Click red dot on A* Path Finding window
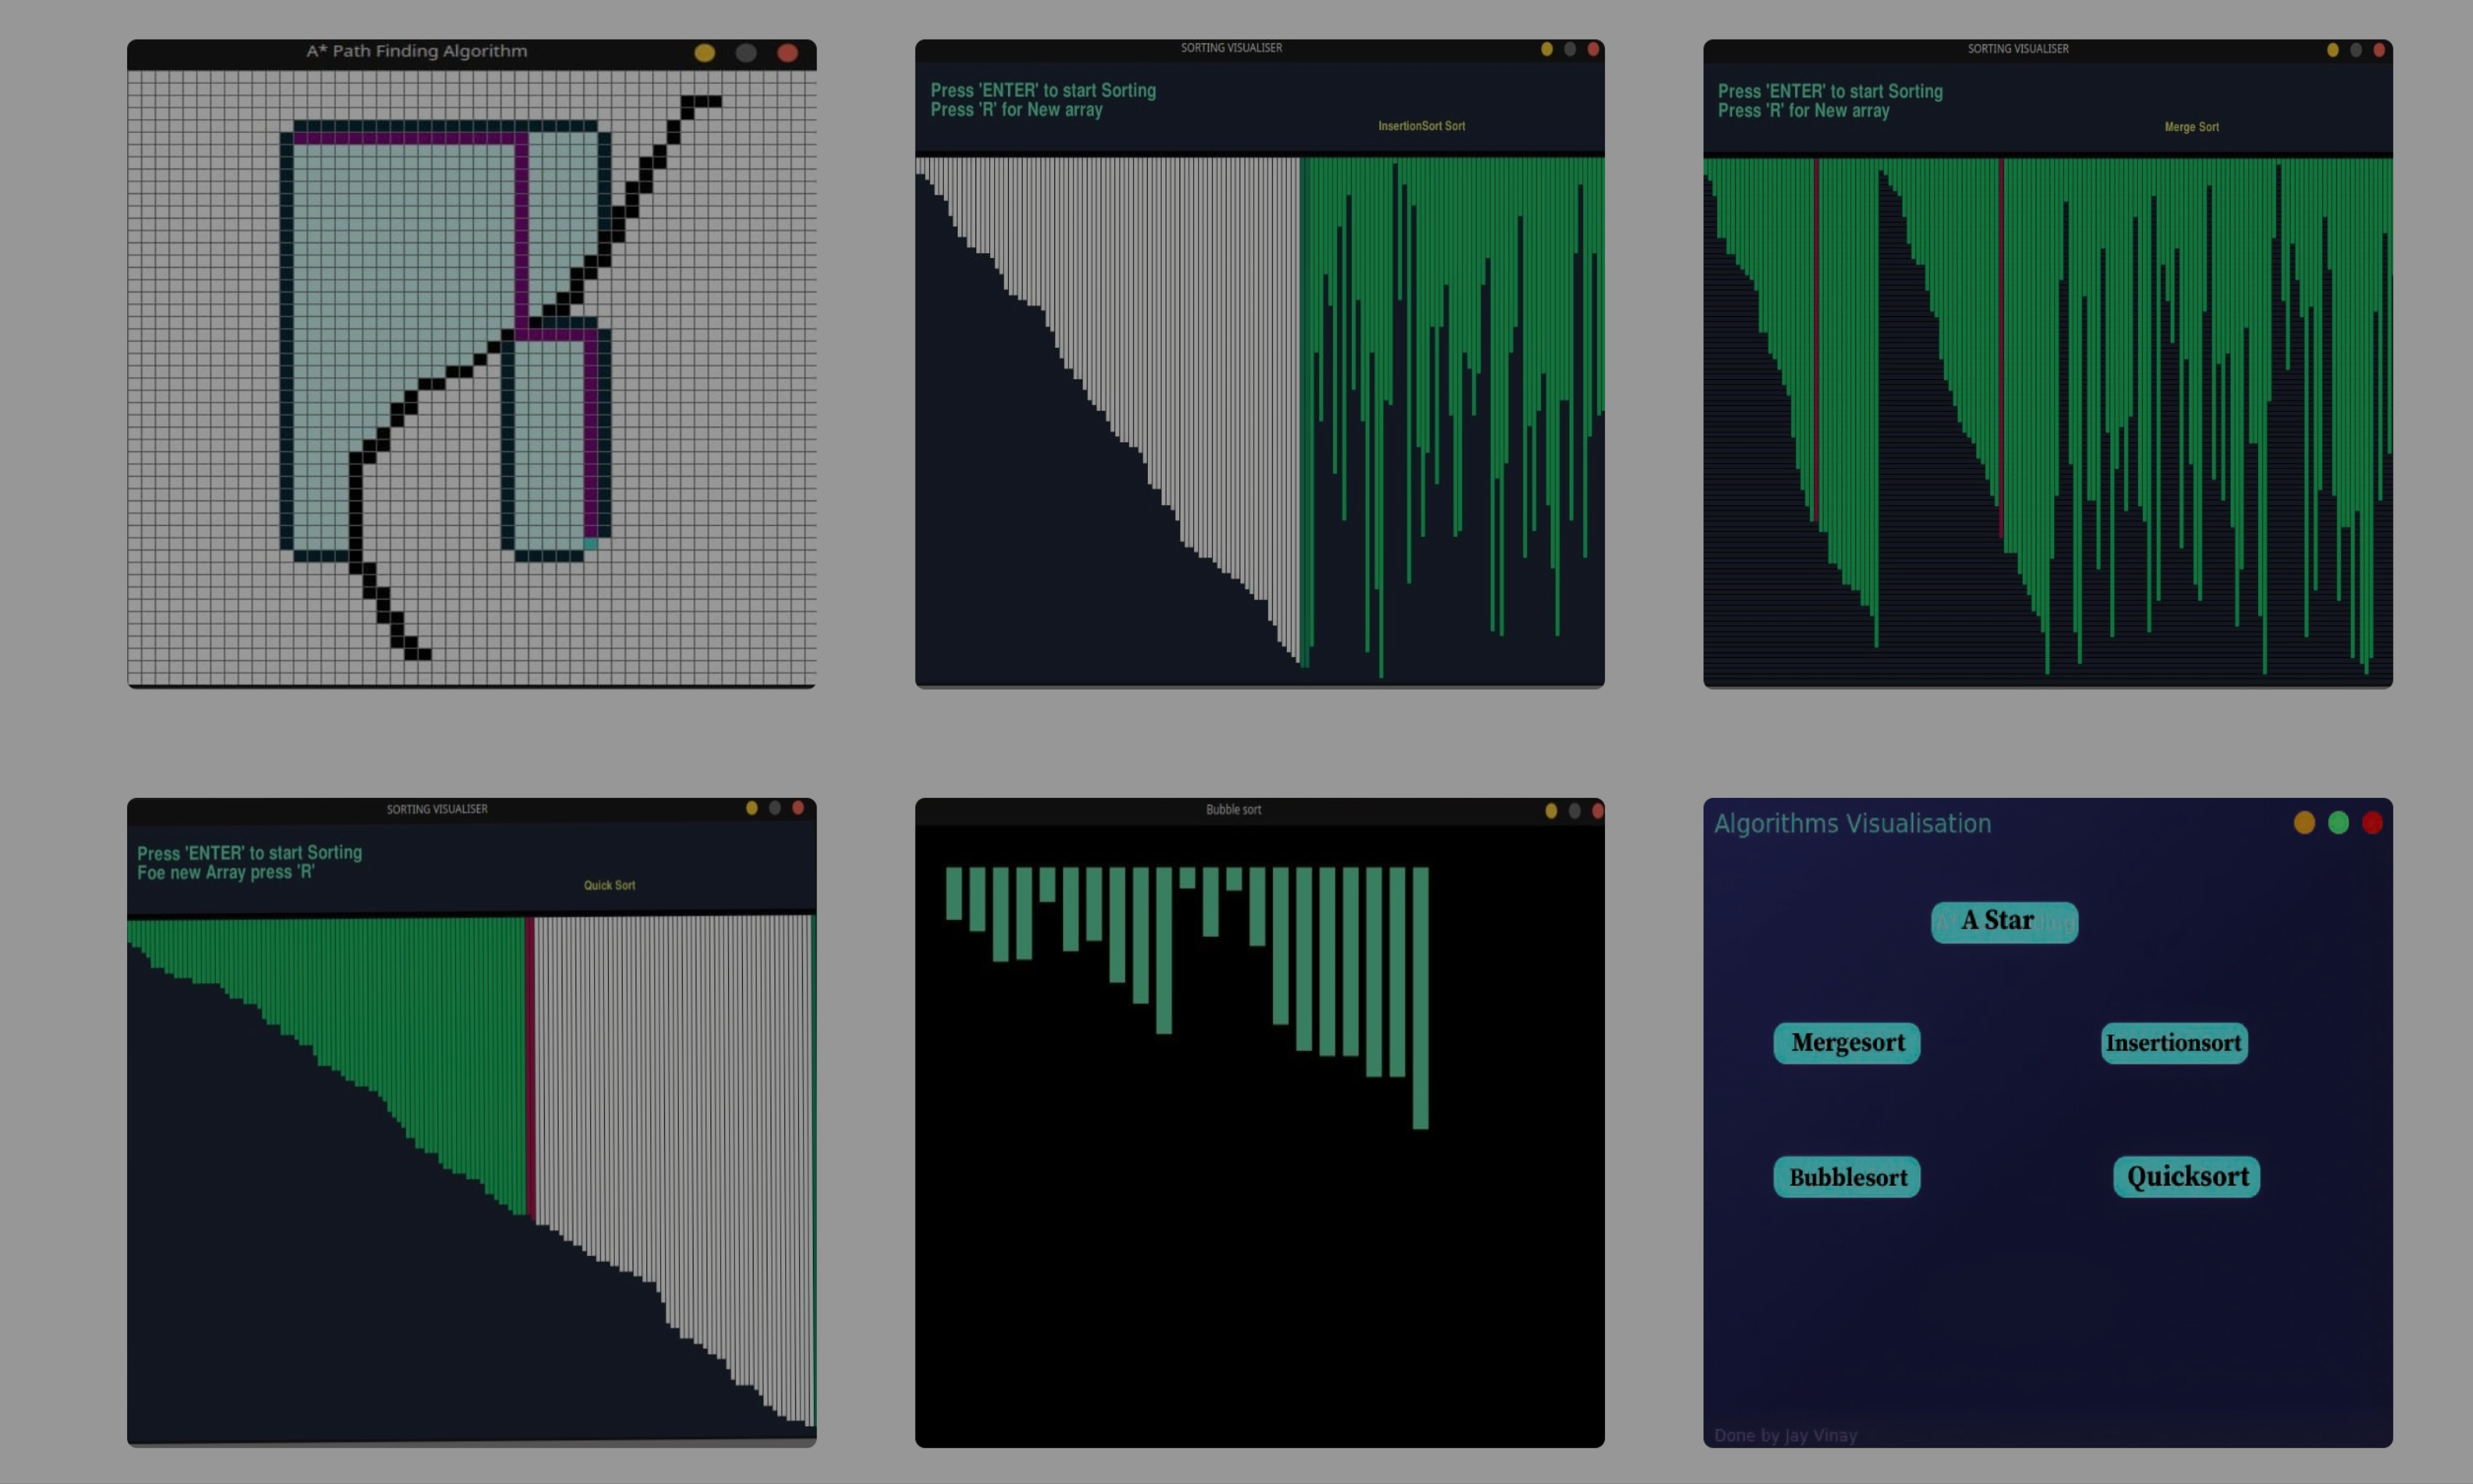Viewport: 2473px width, 1484px height. (787, 53)
